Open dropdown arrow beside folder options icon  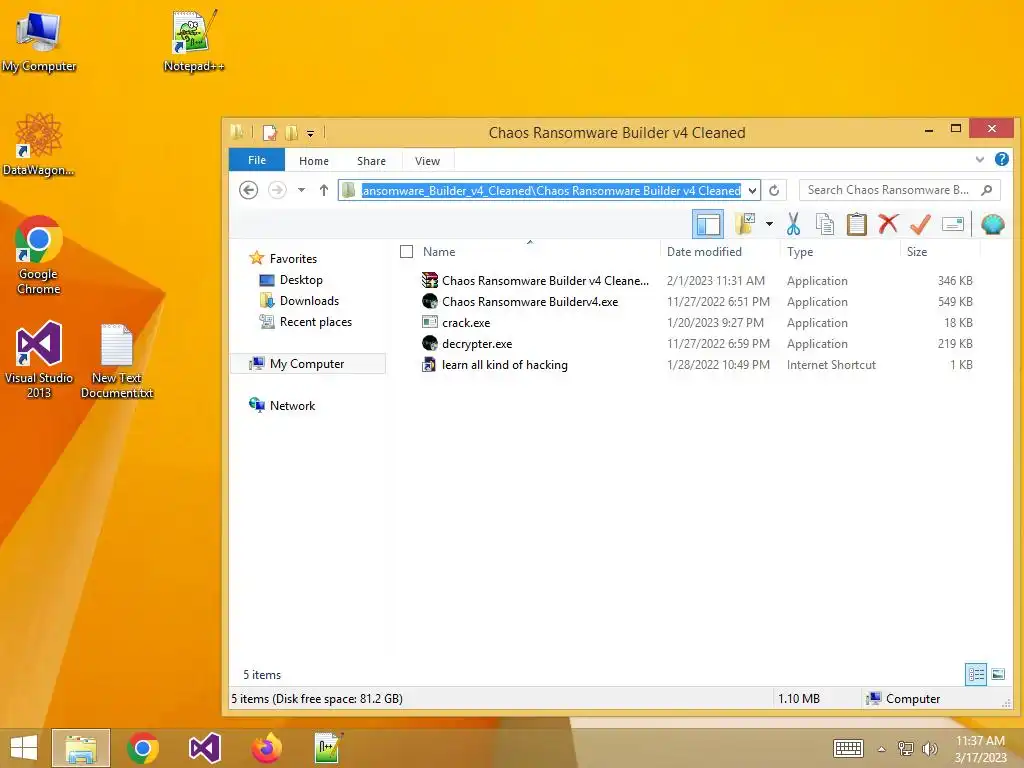coord(769,225)
